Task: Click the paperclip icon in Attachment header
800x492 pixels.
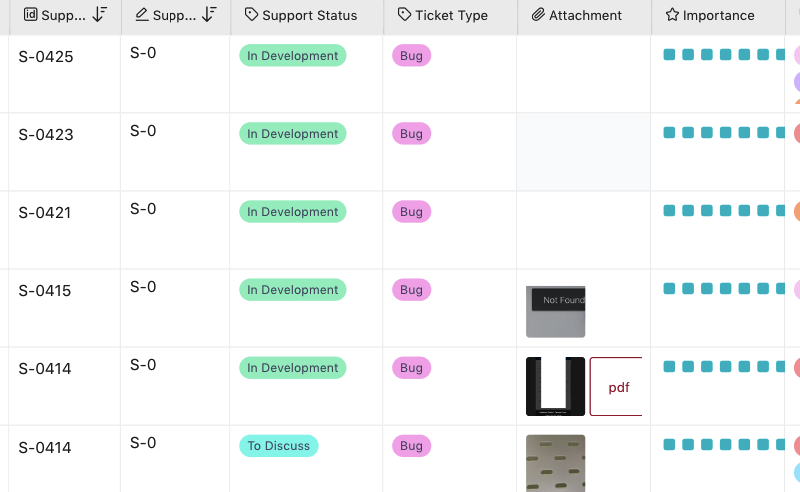Action: click(x=538, y=15)
